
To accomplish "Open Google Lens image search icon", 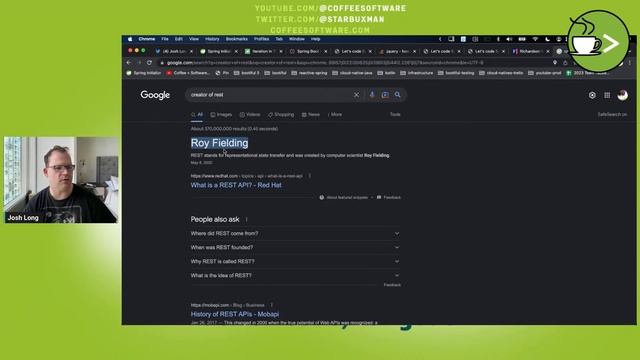I will click(x=385, y=95).
